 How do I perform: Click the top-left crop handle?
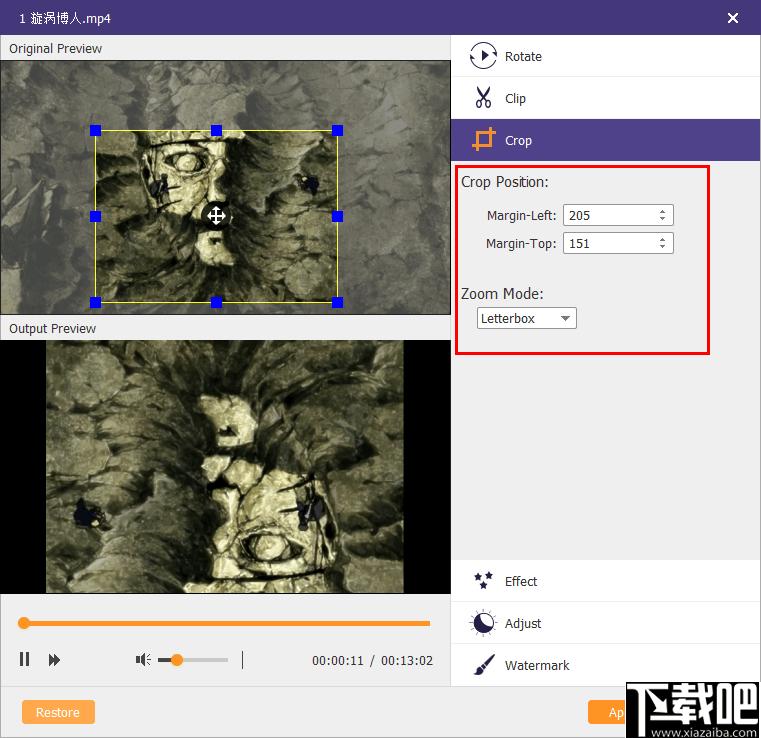pyautogui.click(x=95, y=130)
